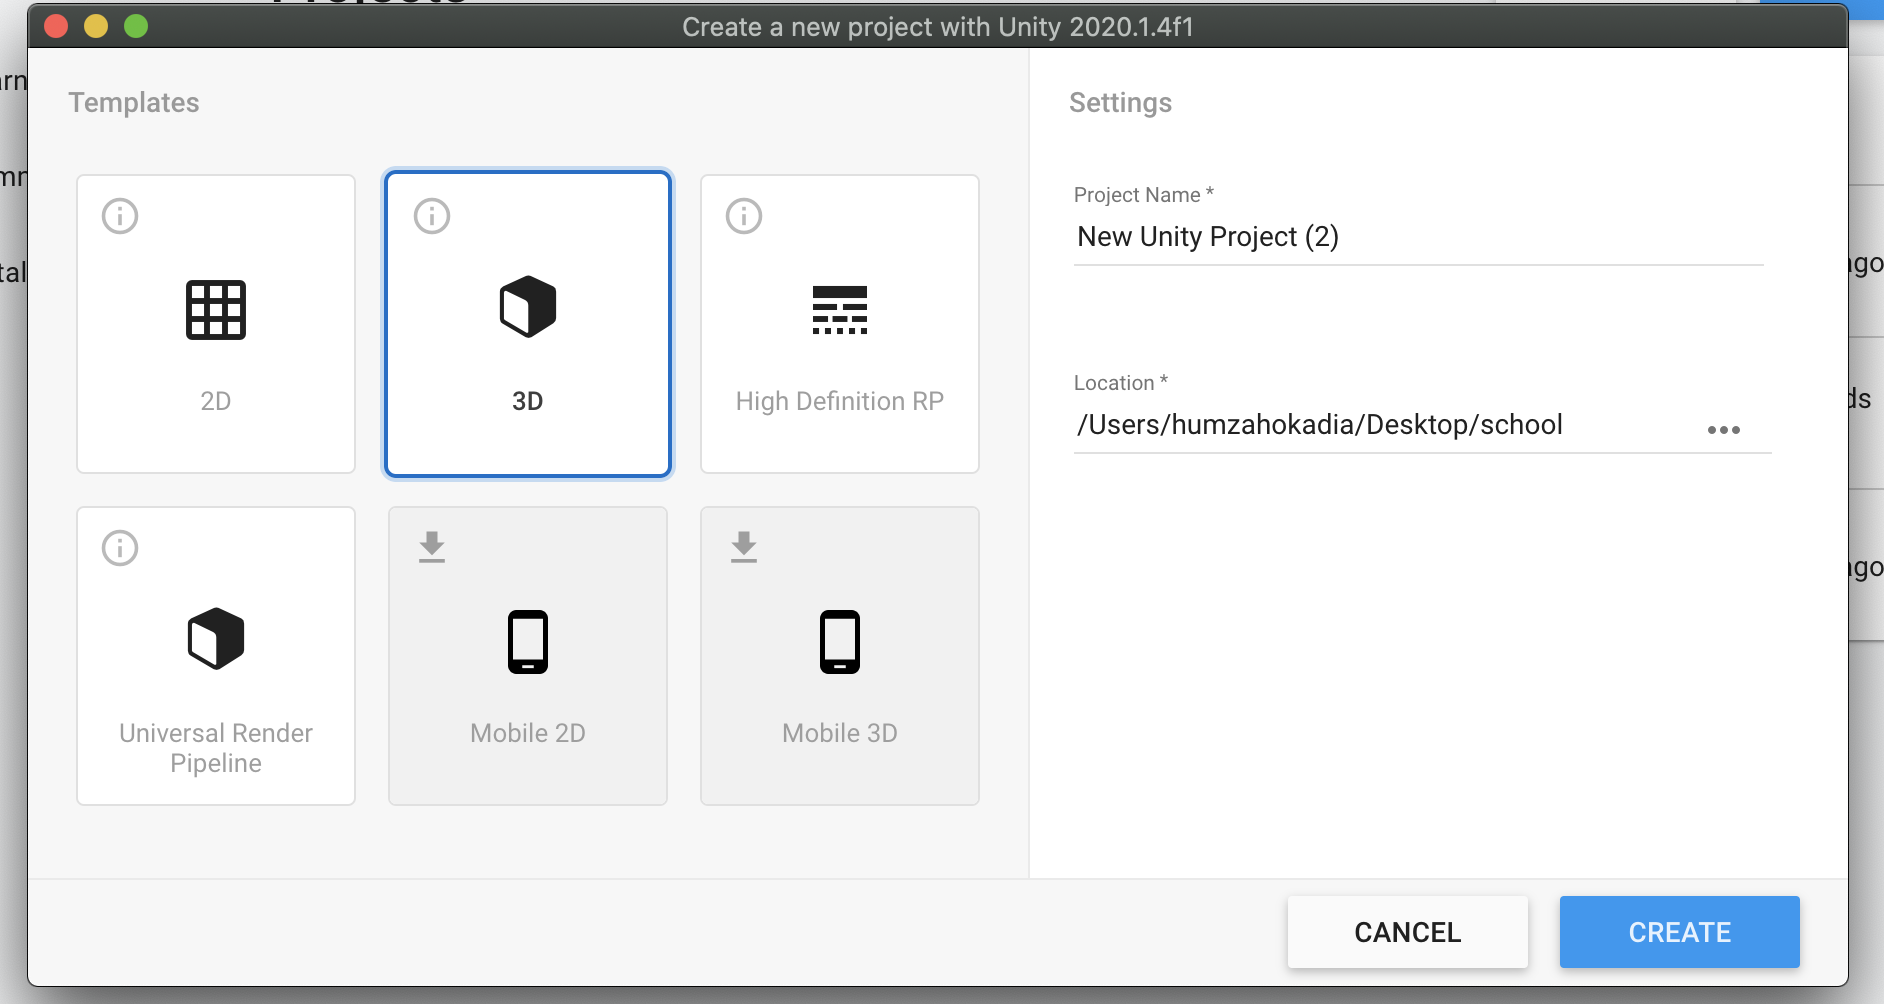Click info icon on High Definition RP template
This screenshot has width=1884, height=1004.
click(x=744, y=216)
